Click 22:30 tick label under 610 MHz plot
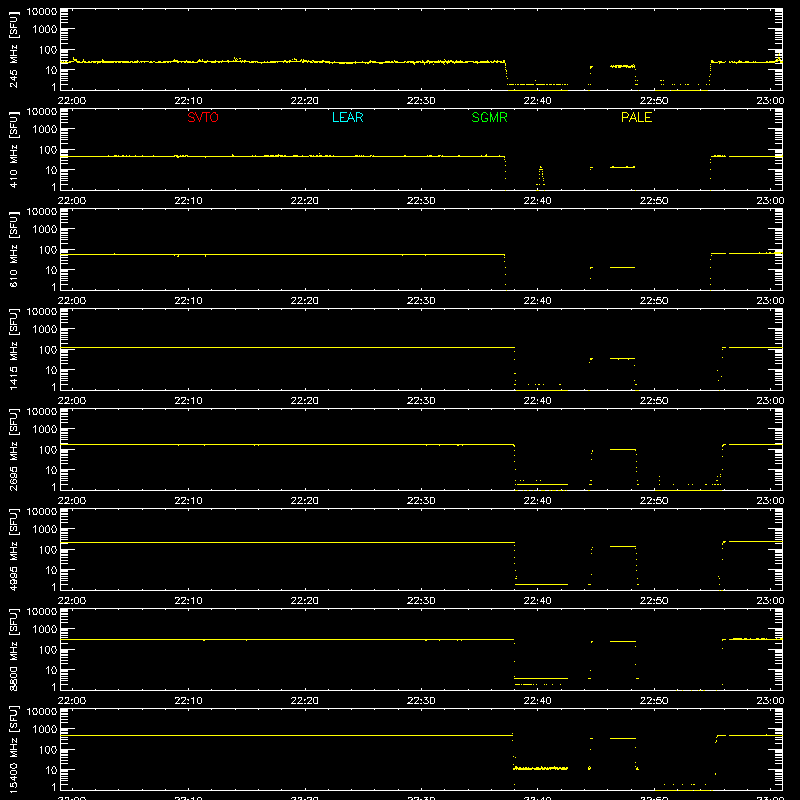Viewport: 800px width, 800px height. click(421, 301)
